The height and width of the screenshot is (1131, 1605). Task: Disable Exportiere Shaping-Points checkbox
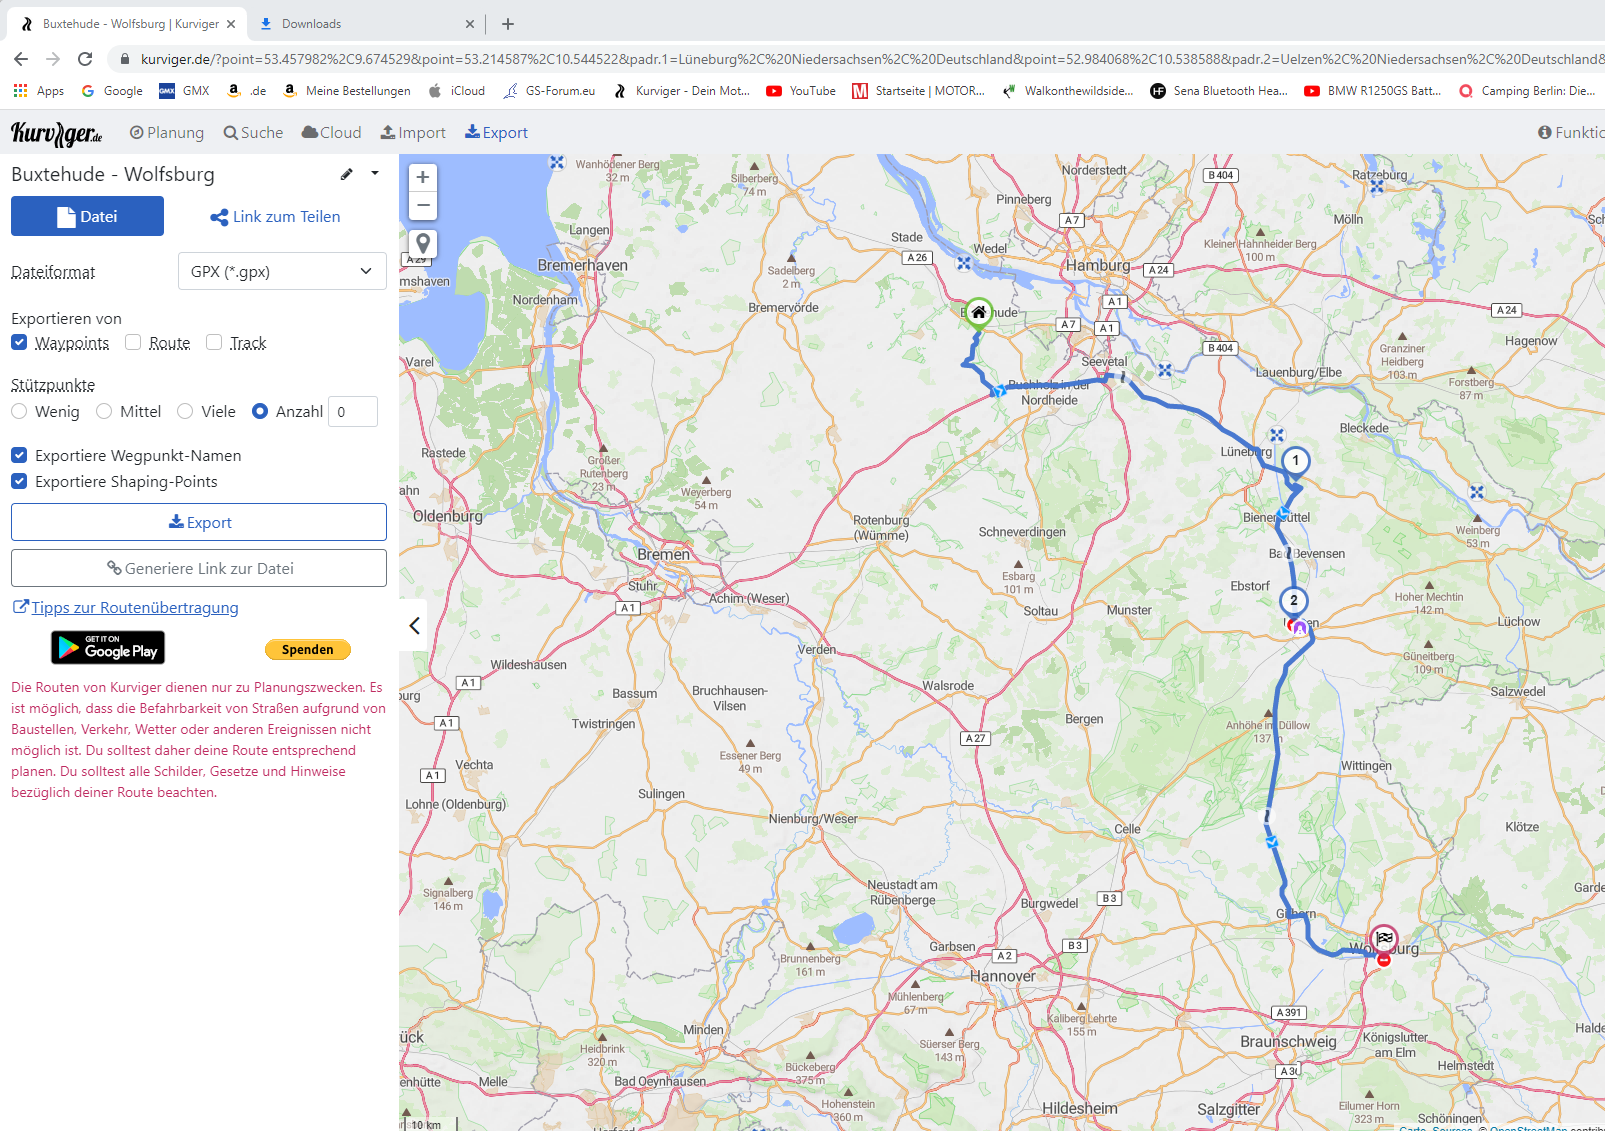click(x=20, y=481)
